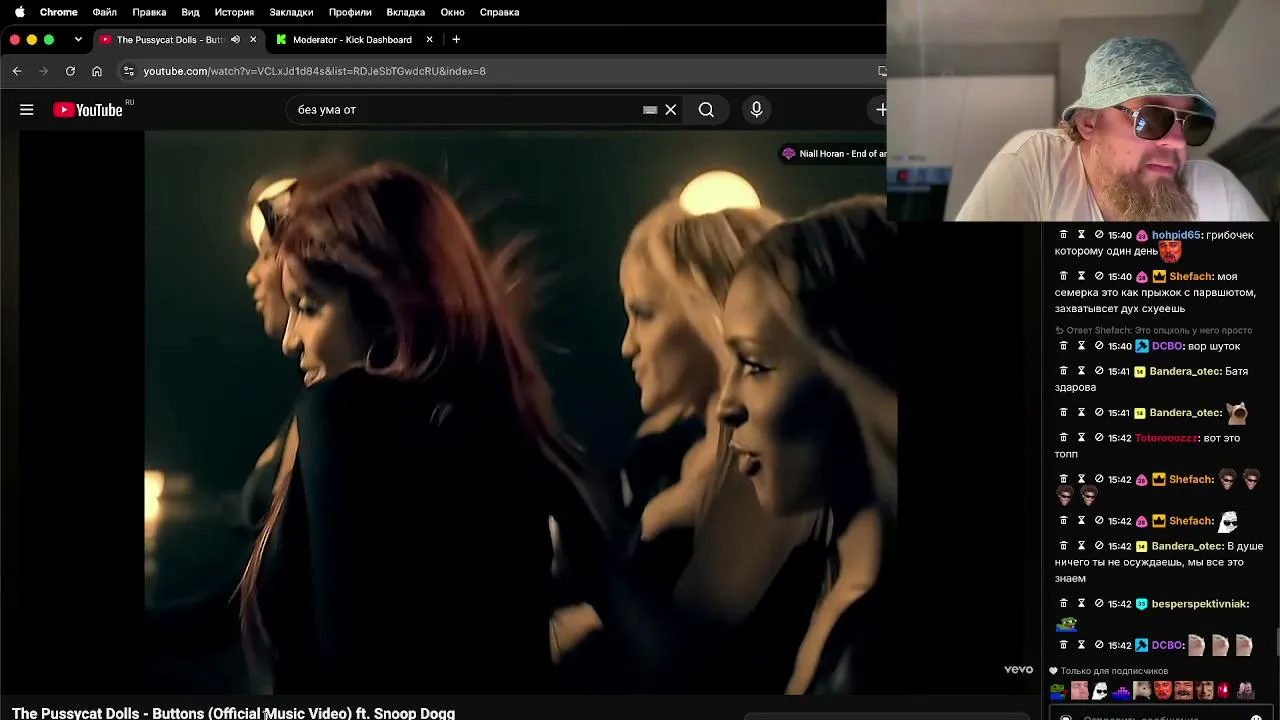Run the YouTube search magnifier button
Viewport: 1280px width, 720px height.
706,110
